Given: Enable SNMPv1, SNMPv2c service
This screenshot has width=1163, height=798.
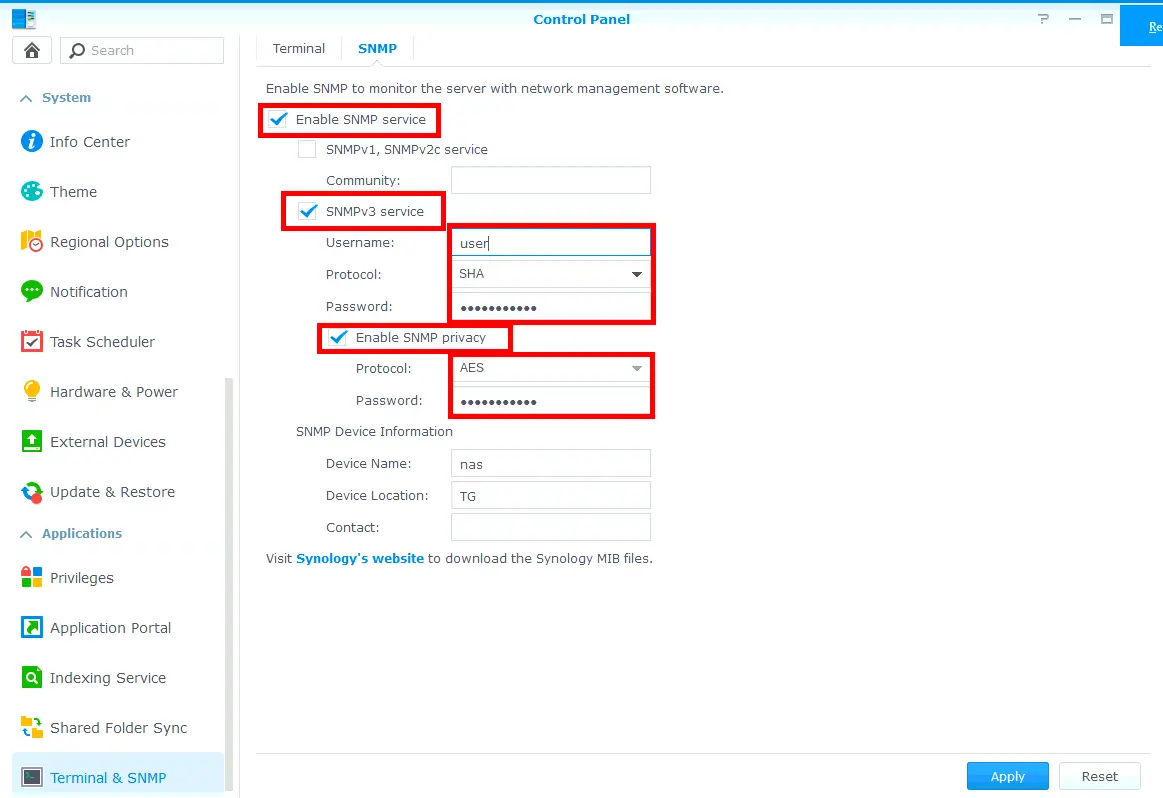Looking at the screenshot, I should [x=307, y=149].
